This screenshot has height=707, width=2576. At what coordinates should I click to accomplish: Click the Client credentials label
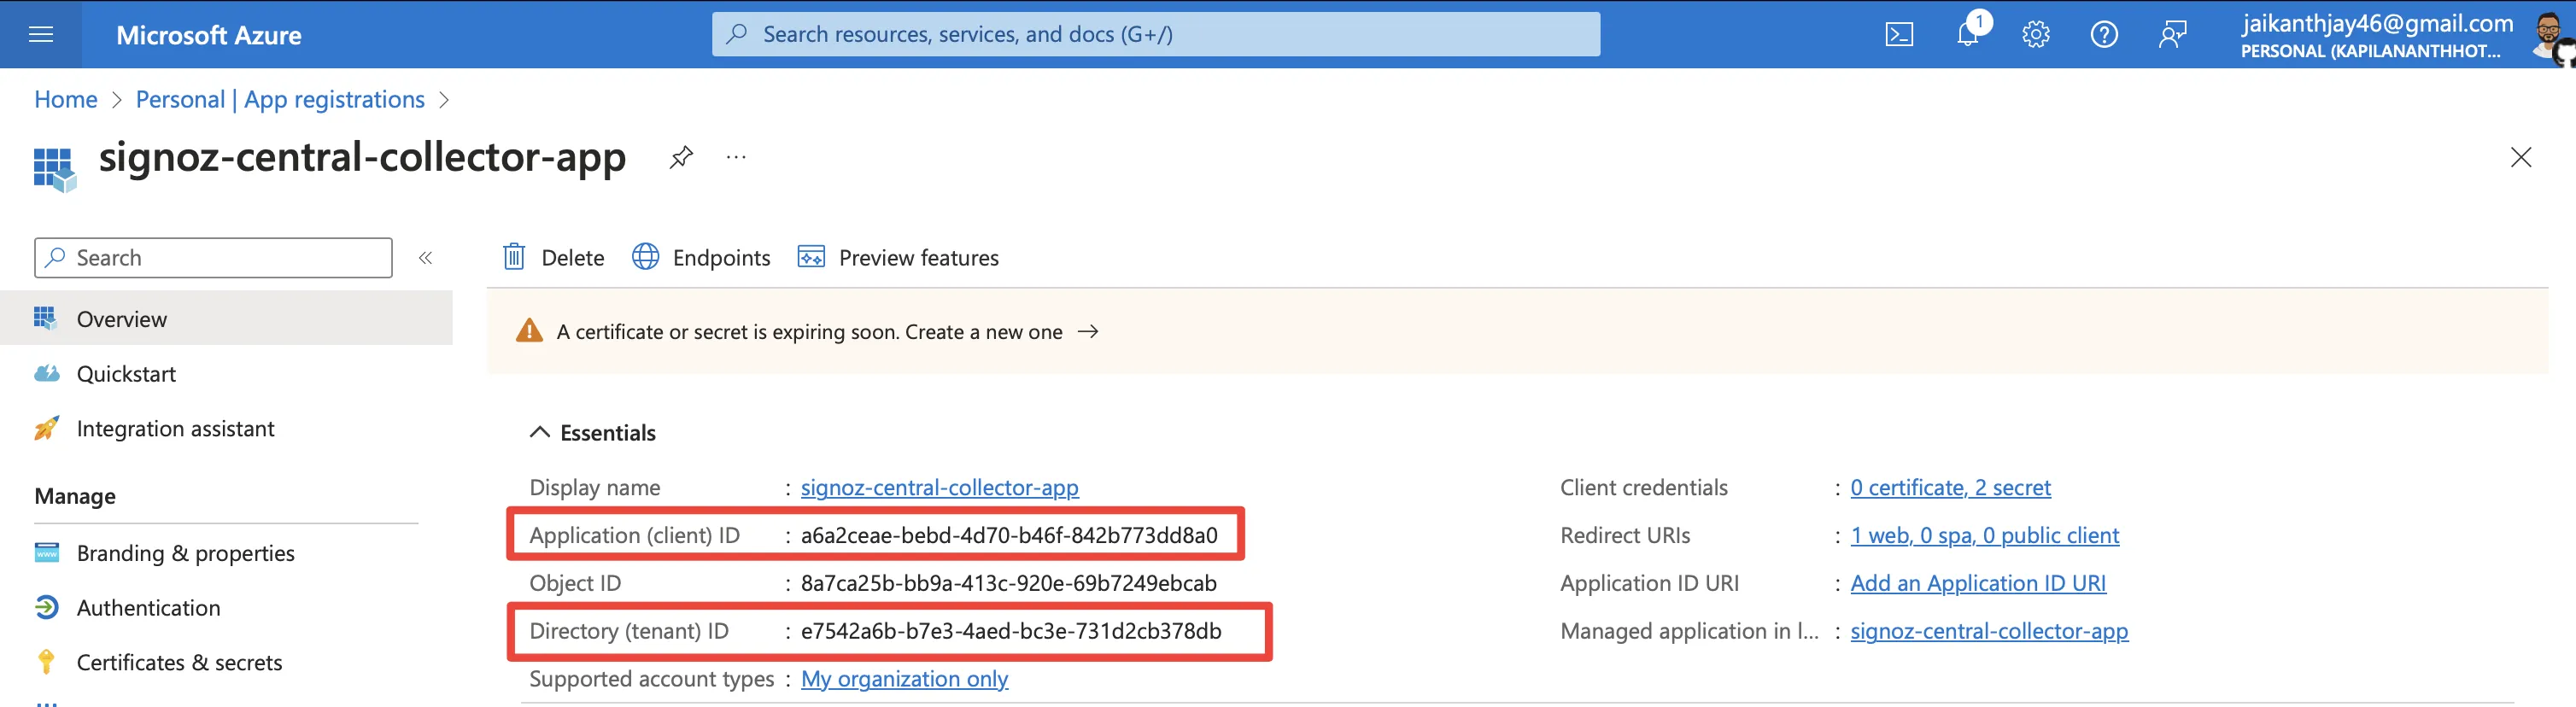click(1643, 488)
